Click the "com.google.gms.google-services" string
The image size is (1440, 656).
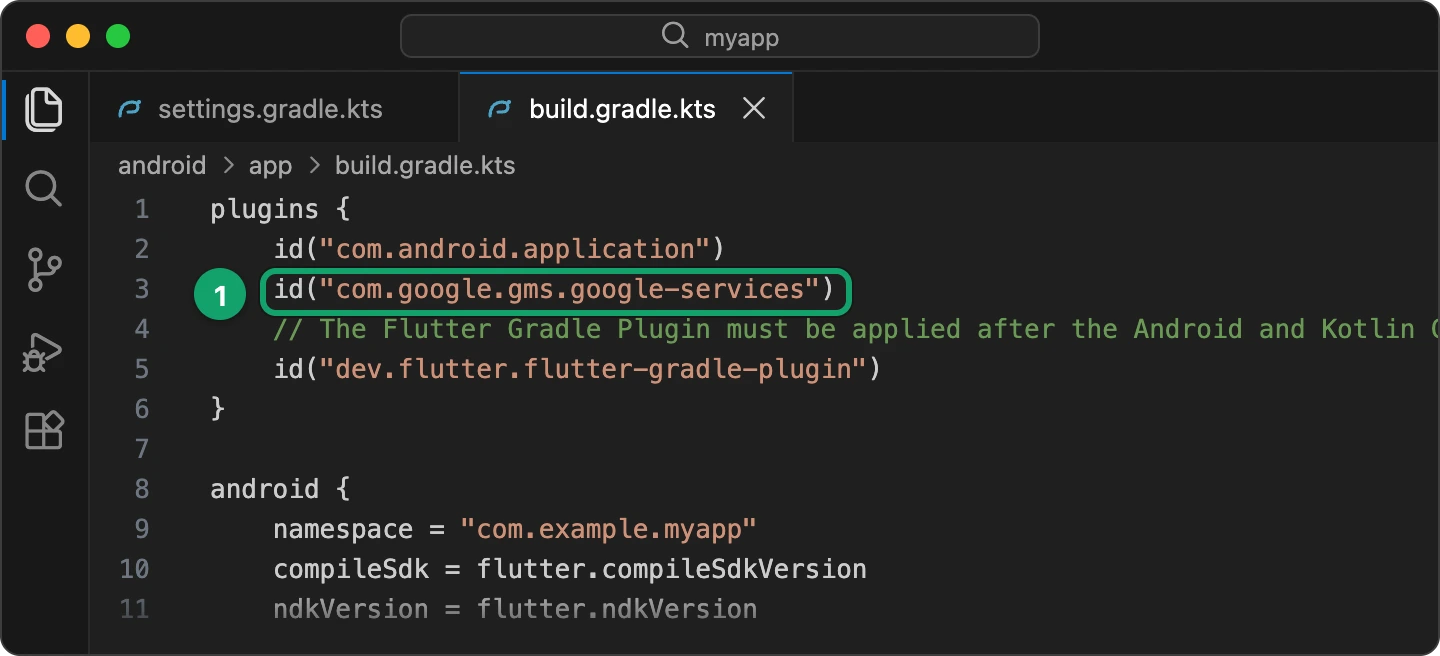pos(569,289)
